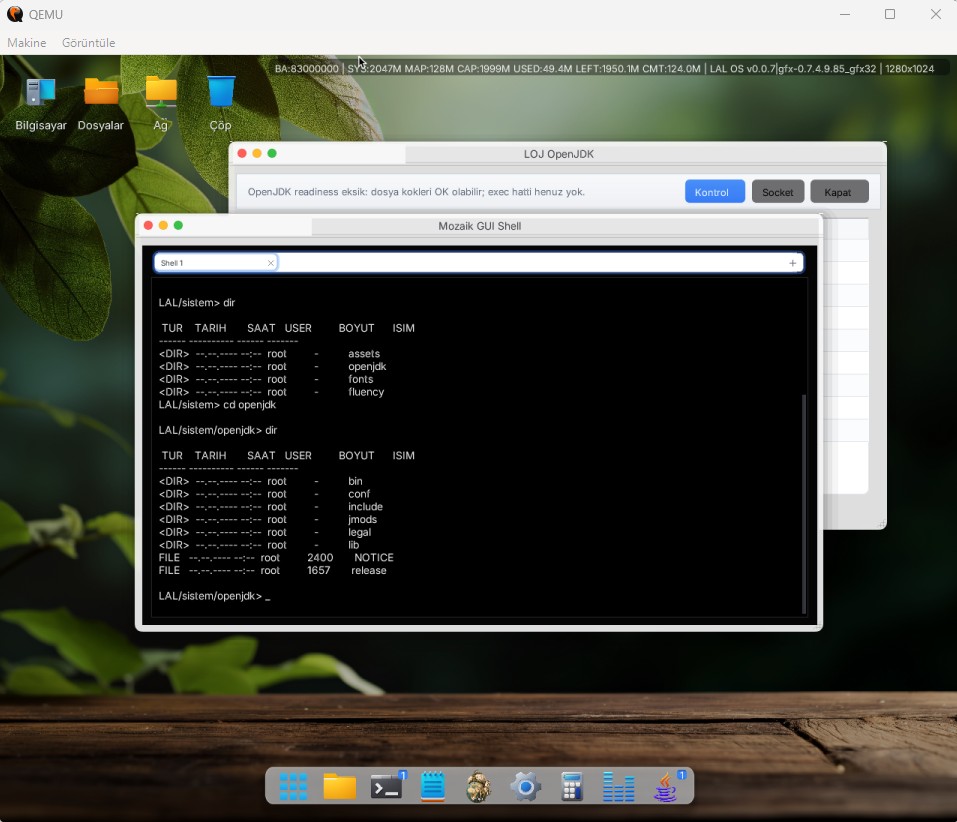
Task: Close the Mozaik GUI Shell window (red dot)
Action: (x=148, y=225)
